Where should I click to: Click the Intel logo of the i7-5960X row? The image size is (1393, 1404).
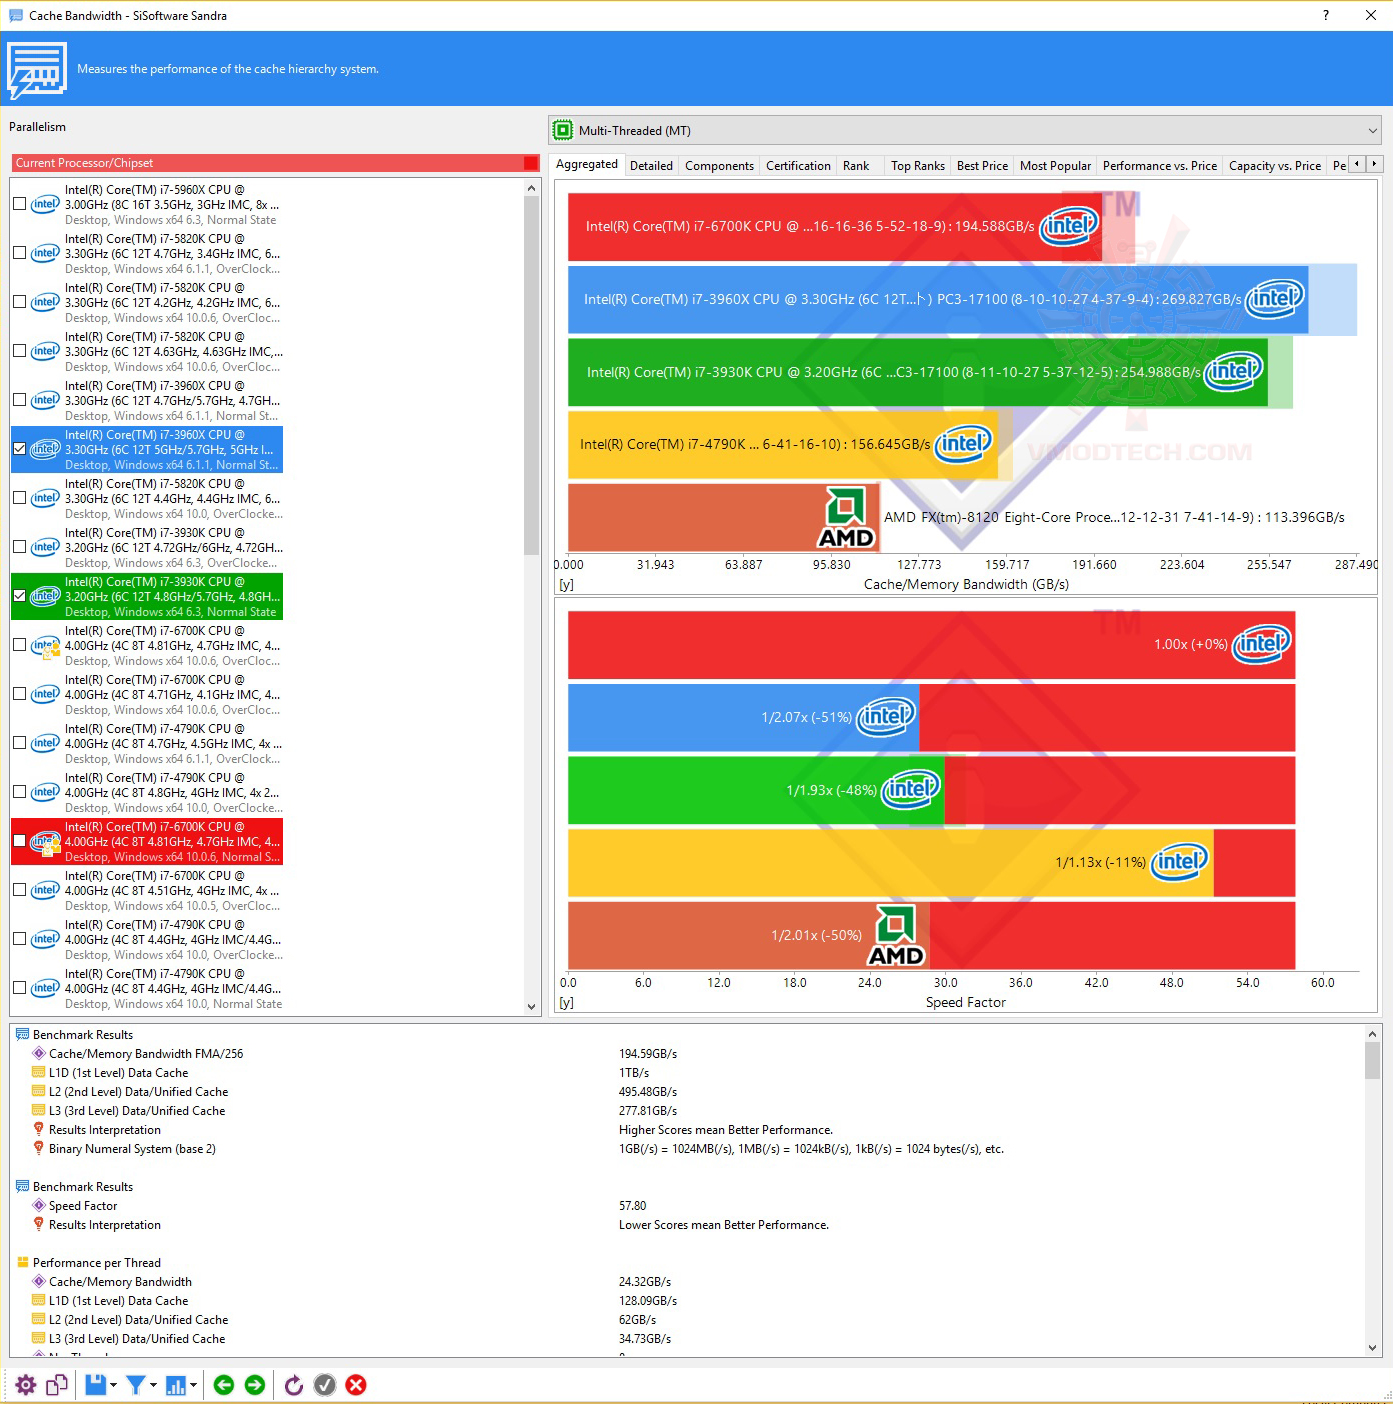pyautogui.click(x=45, y=204)
